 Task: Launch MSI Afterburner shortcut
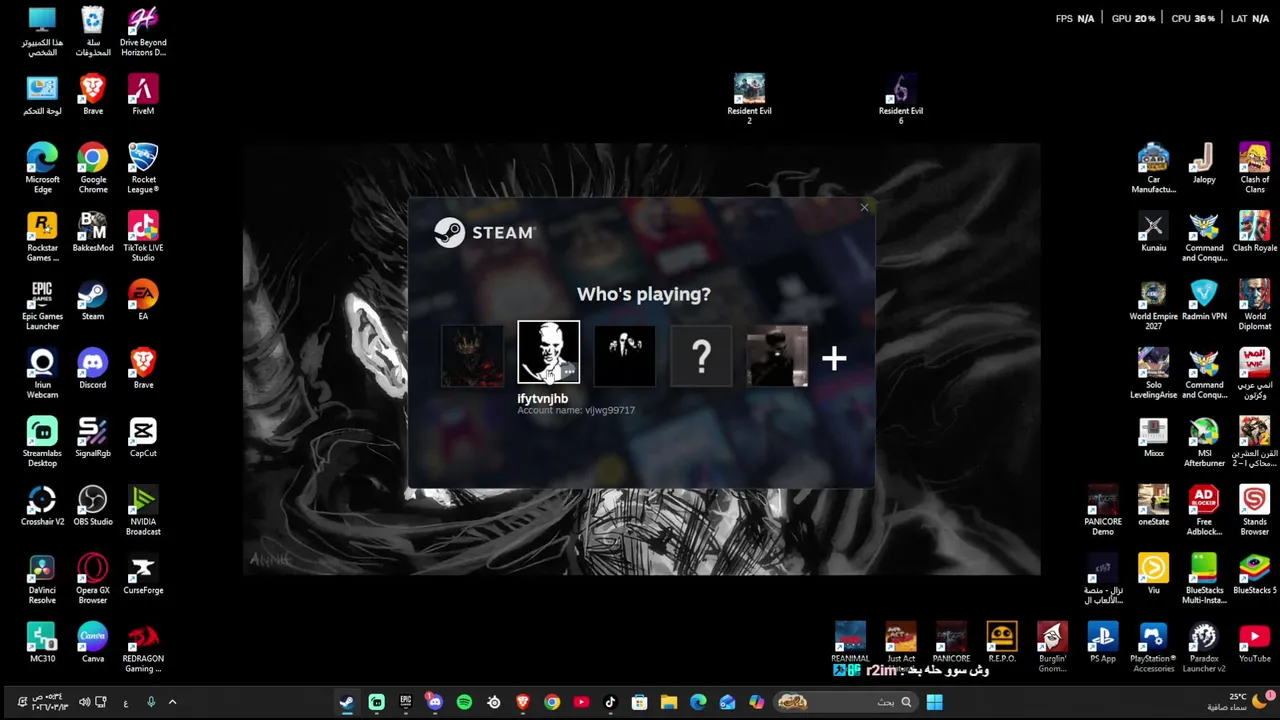(x=1204, y=441)
